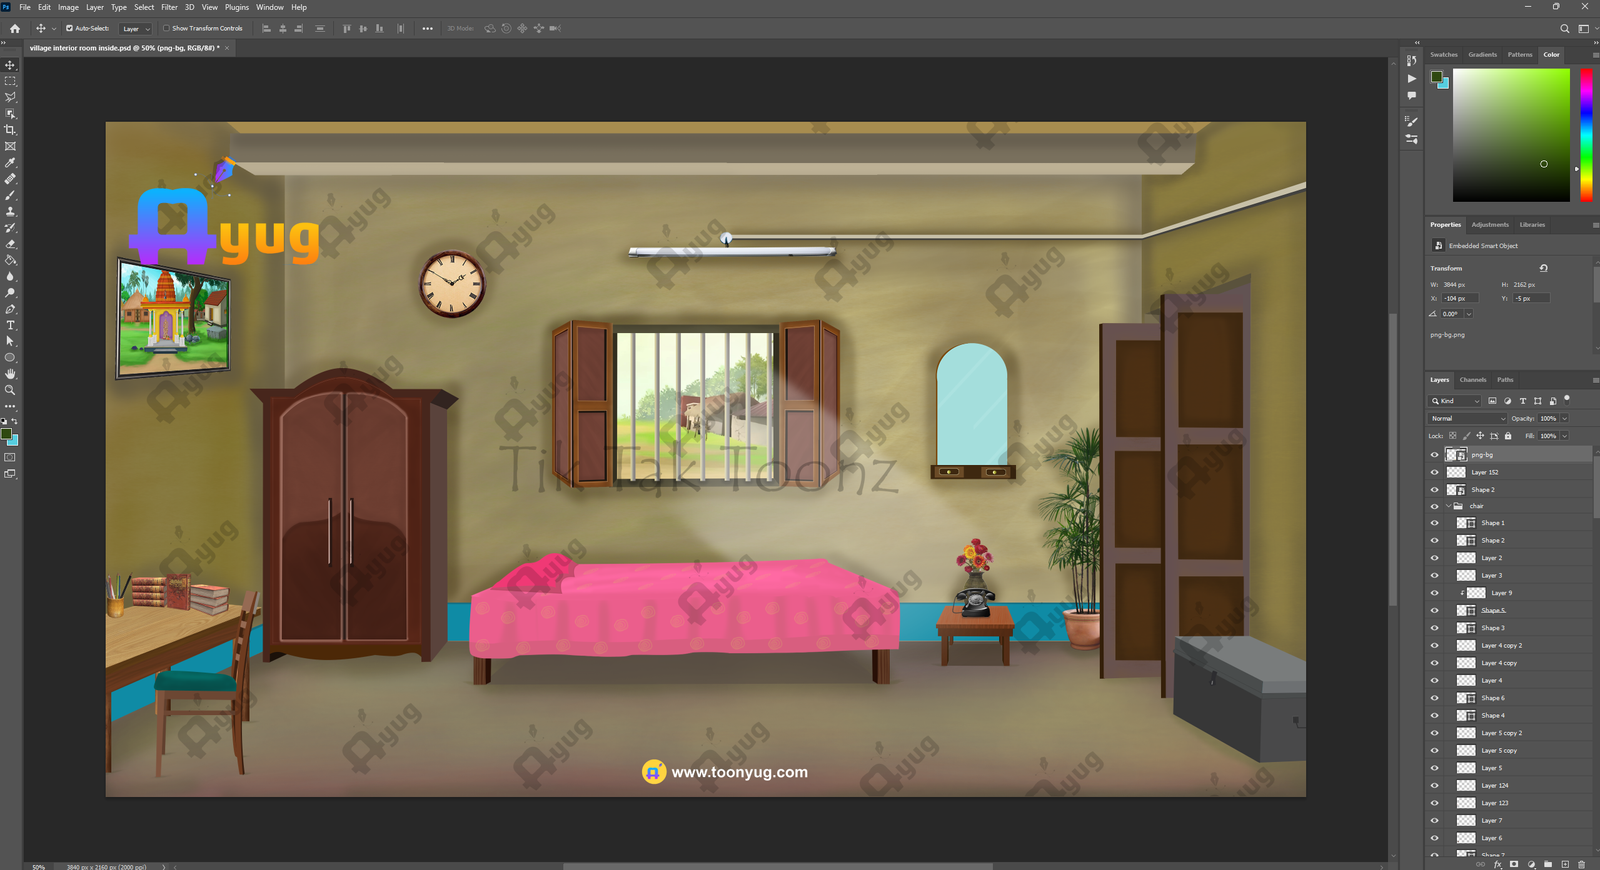Pick the Eyedropper tool
The image size is (1600, 870).
coord(10,163)
